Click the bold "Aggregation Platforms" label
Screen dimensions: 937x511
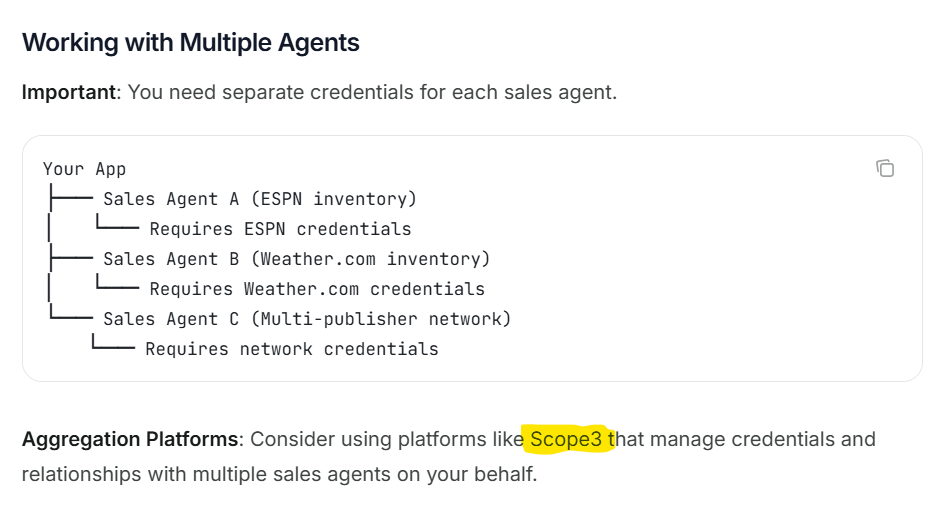point(130,439)
